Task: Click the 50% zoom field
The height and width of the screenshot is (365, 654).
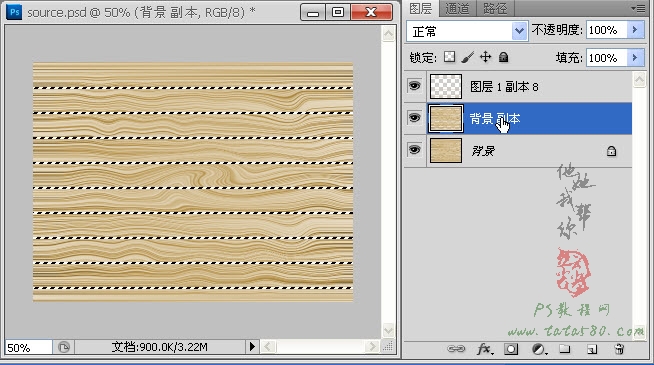Action: click(28, 347)
